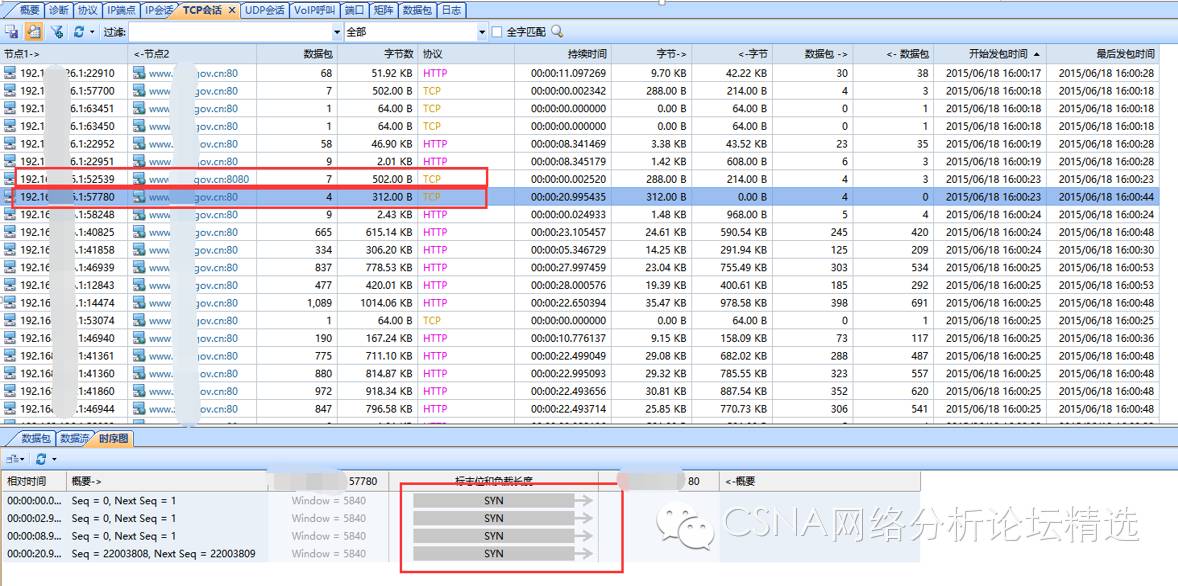The height and width of the screenshot is (586, 1178).
Task: Open the 日志 tab
Action: (451, 11)
